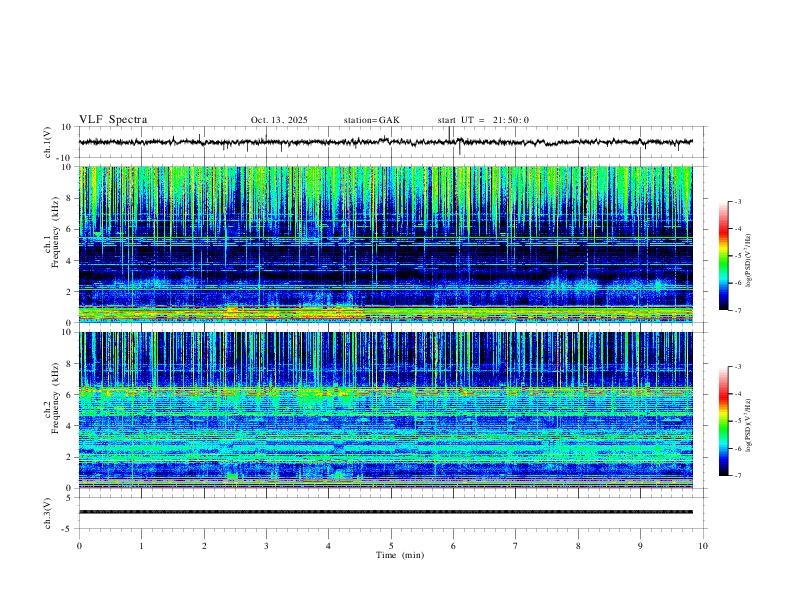Click the "station=GAK" label
This screenshot has height=612, width=792.
coord(371,120)
